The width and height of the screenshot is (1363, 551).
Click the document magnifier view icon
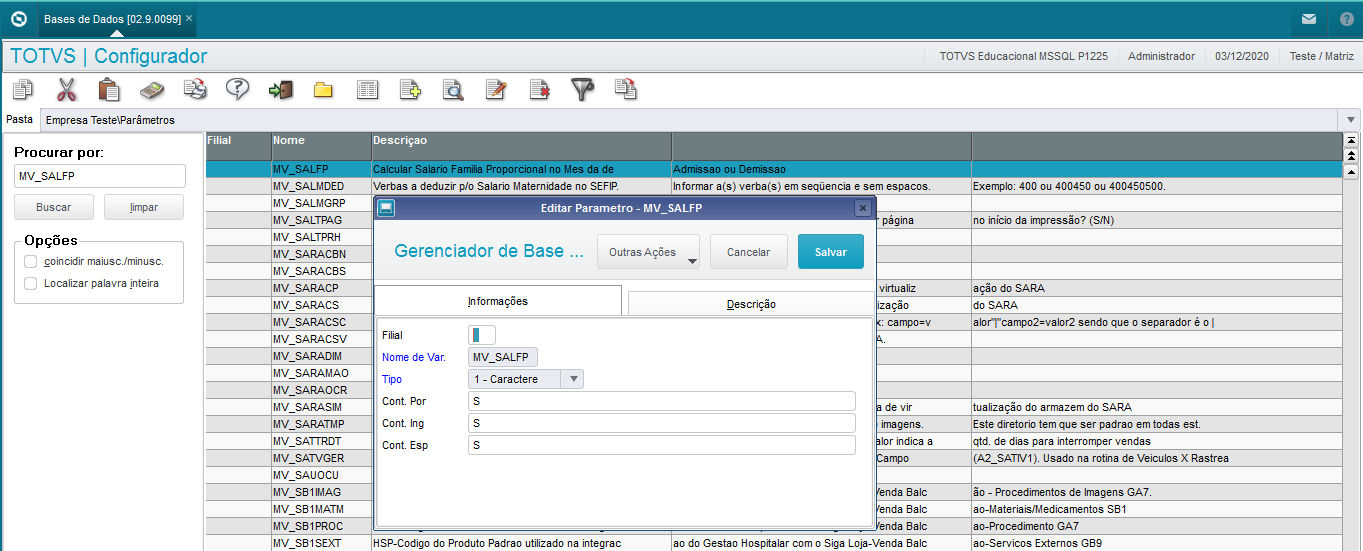[x=453, y=89]
